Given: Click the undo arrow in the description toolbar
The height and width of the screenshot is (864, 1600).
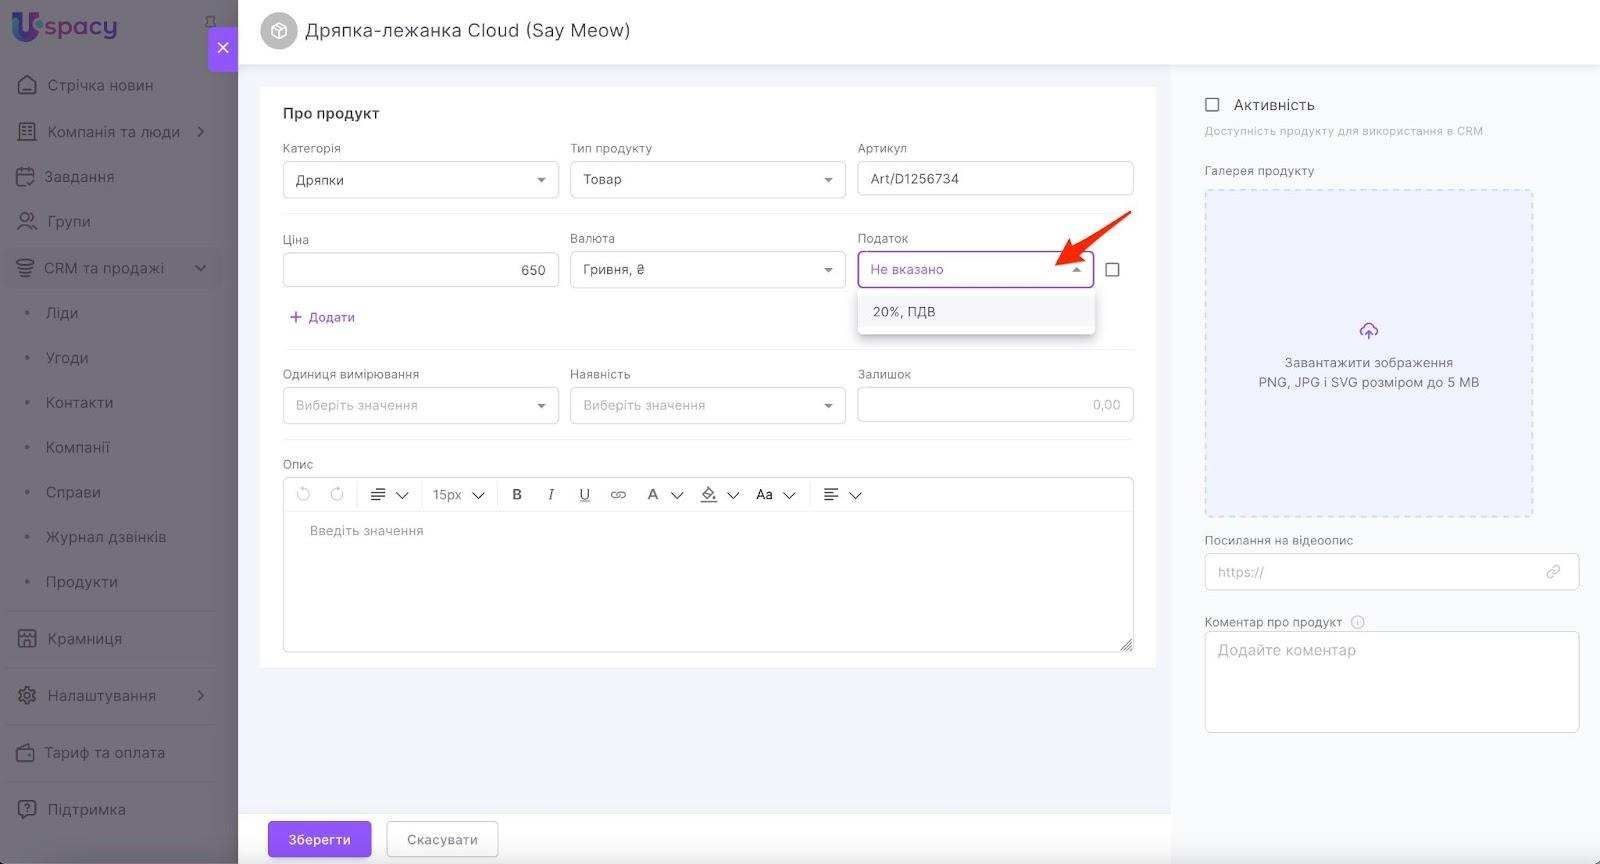Looking at the screenshot, I should pyautogui.click(x=304, y=494).
